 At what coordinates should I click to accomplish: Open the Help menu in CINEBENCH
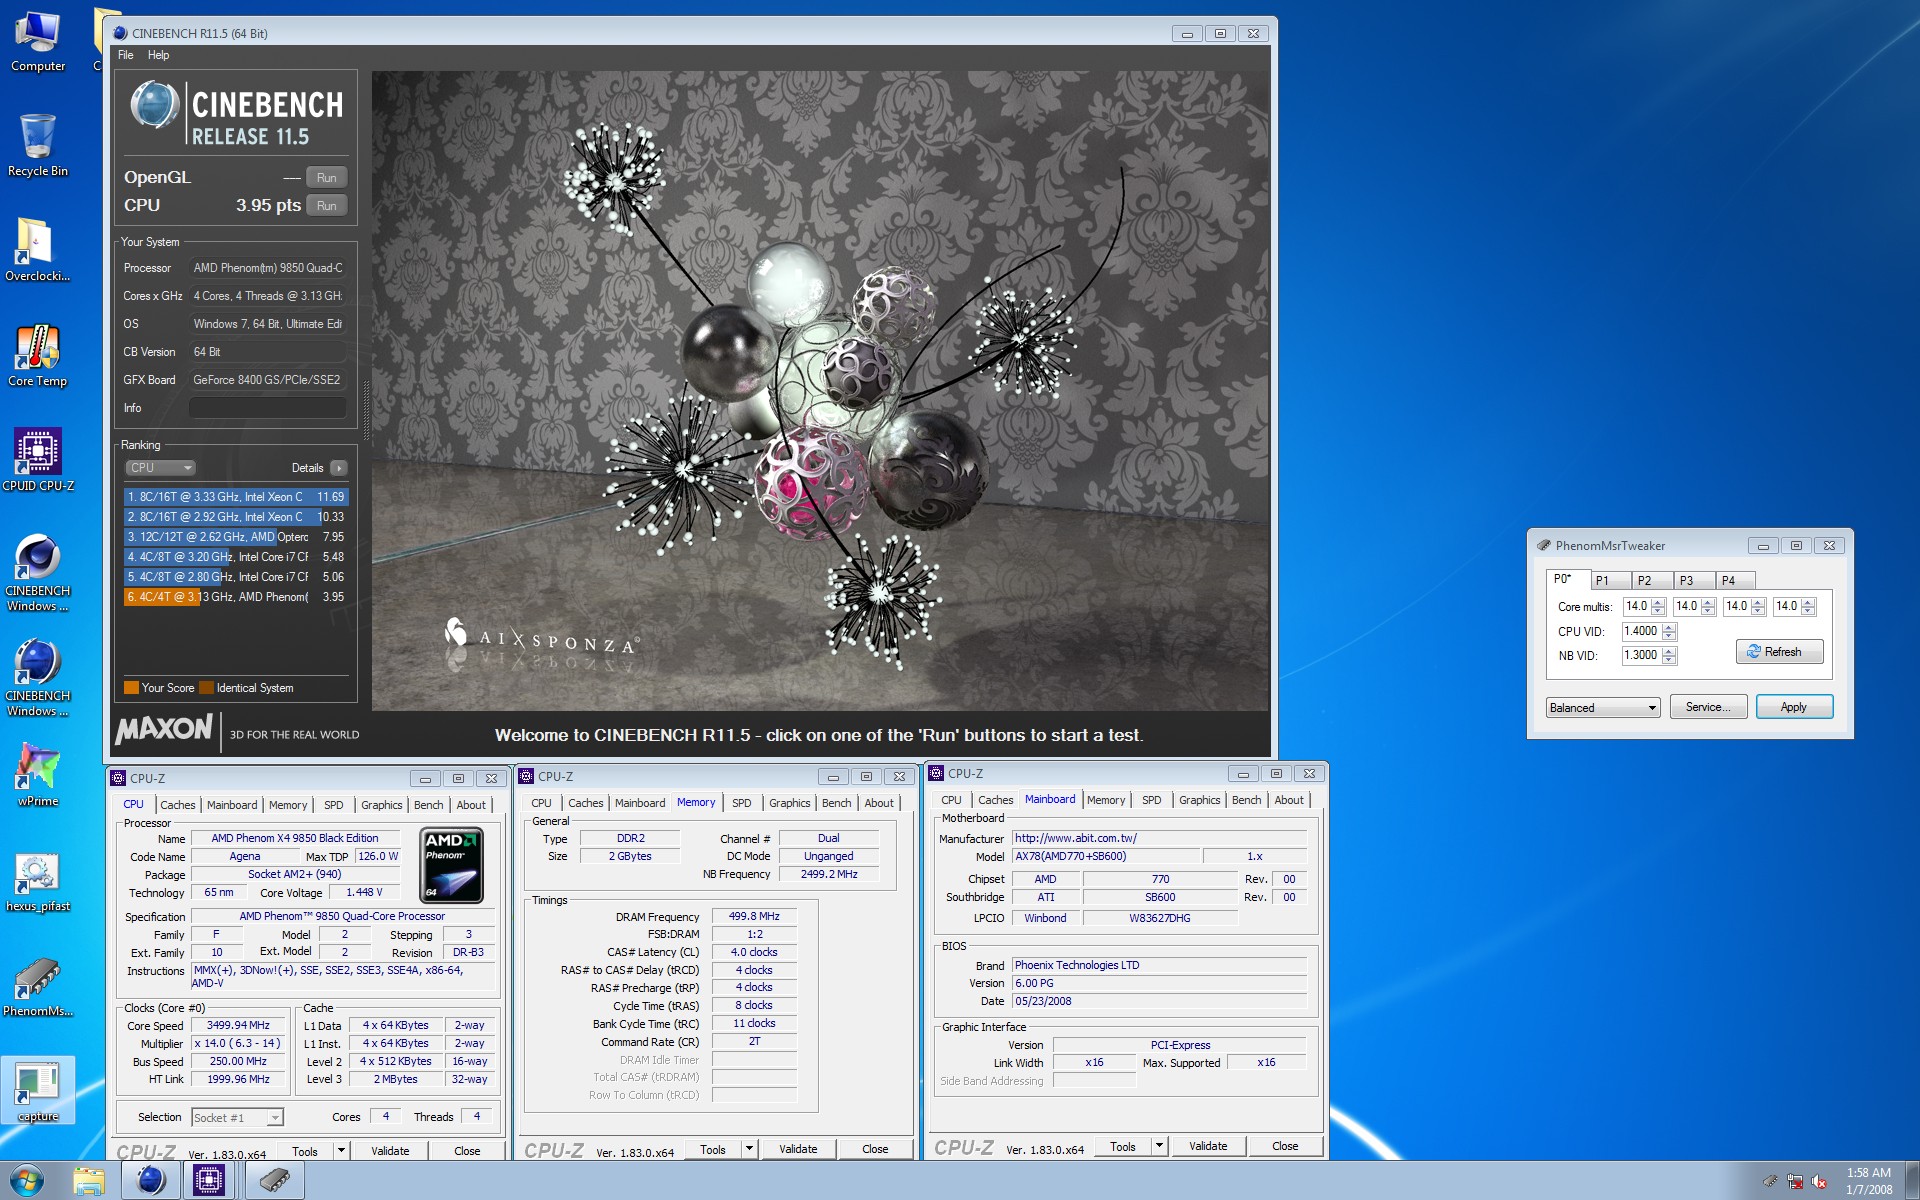pos(158,55)
